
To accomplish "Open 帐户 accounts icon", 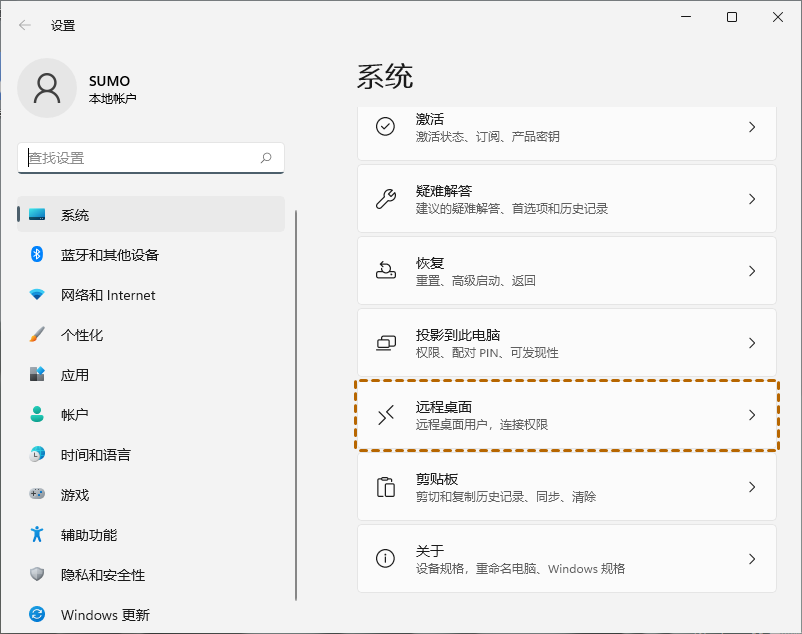I will (x=36, y=415).
